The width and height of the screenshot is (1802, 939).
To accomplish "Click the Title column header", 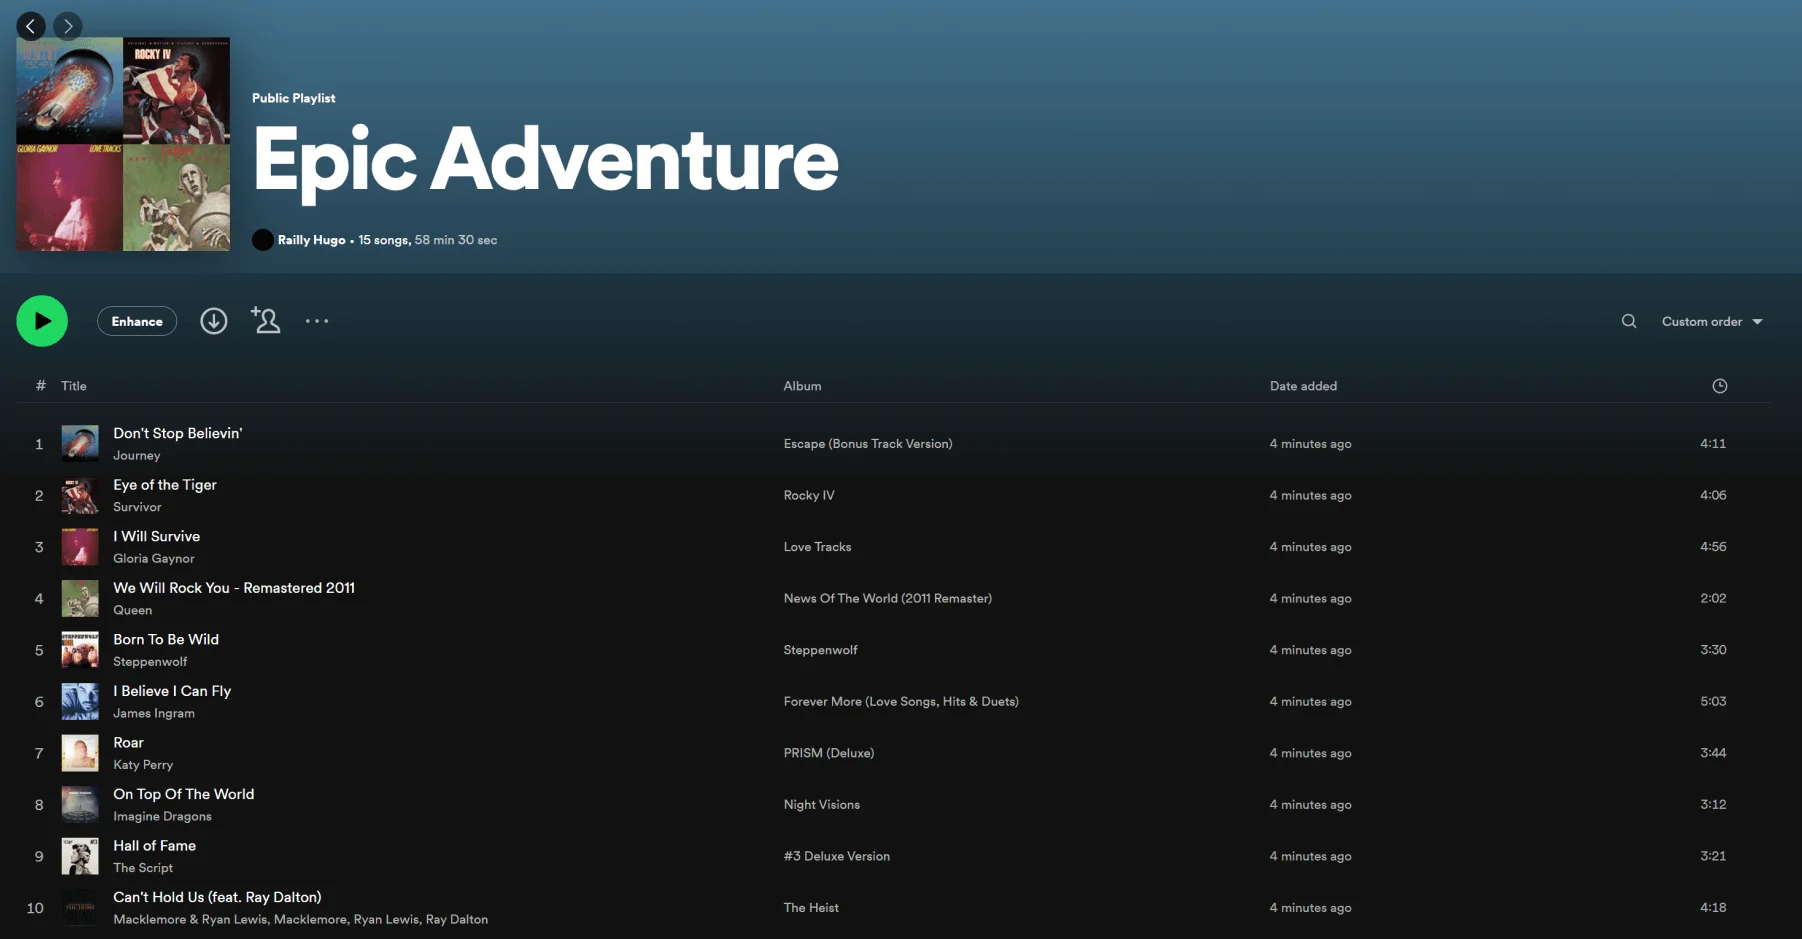I will point(74,386).
